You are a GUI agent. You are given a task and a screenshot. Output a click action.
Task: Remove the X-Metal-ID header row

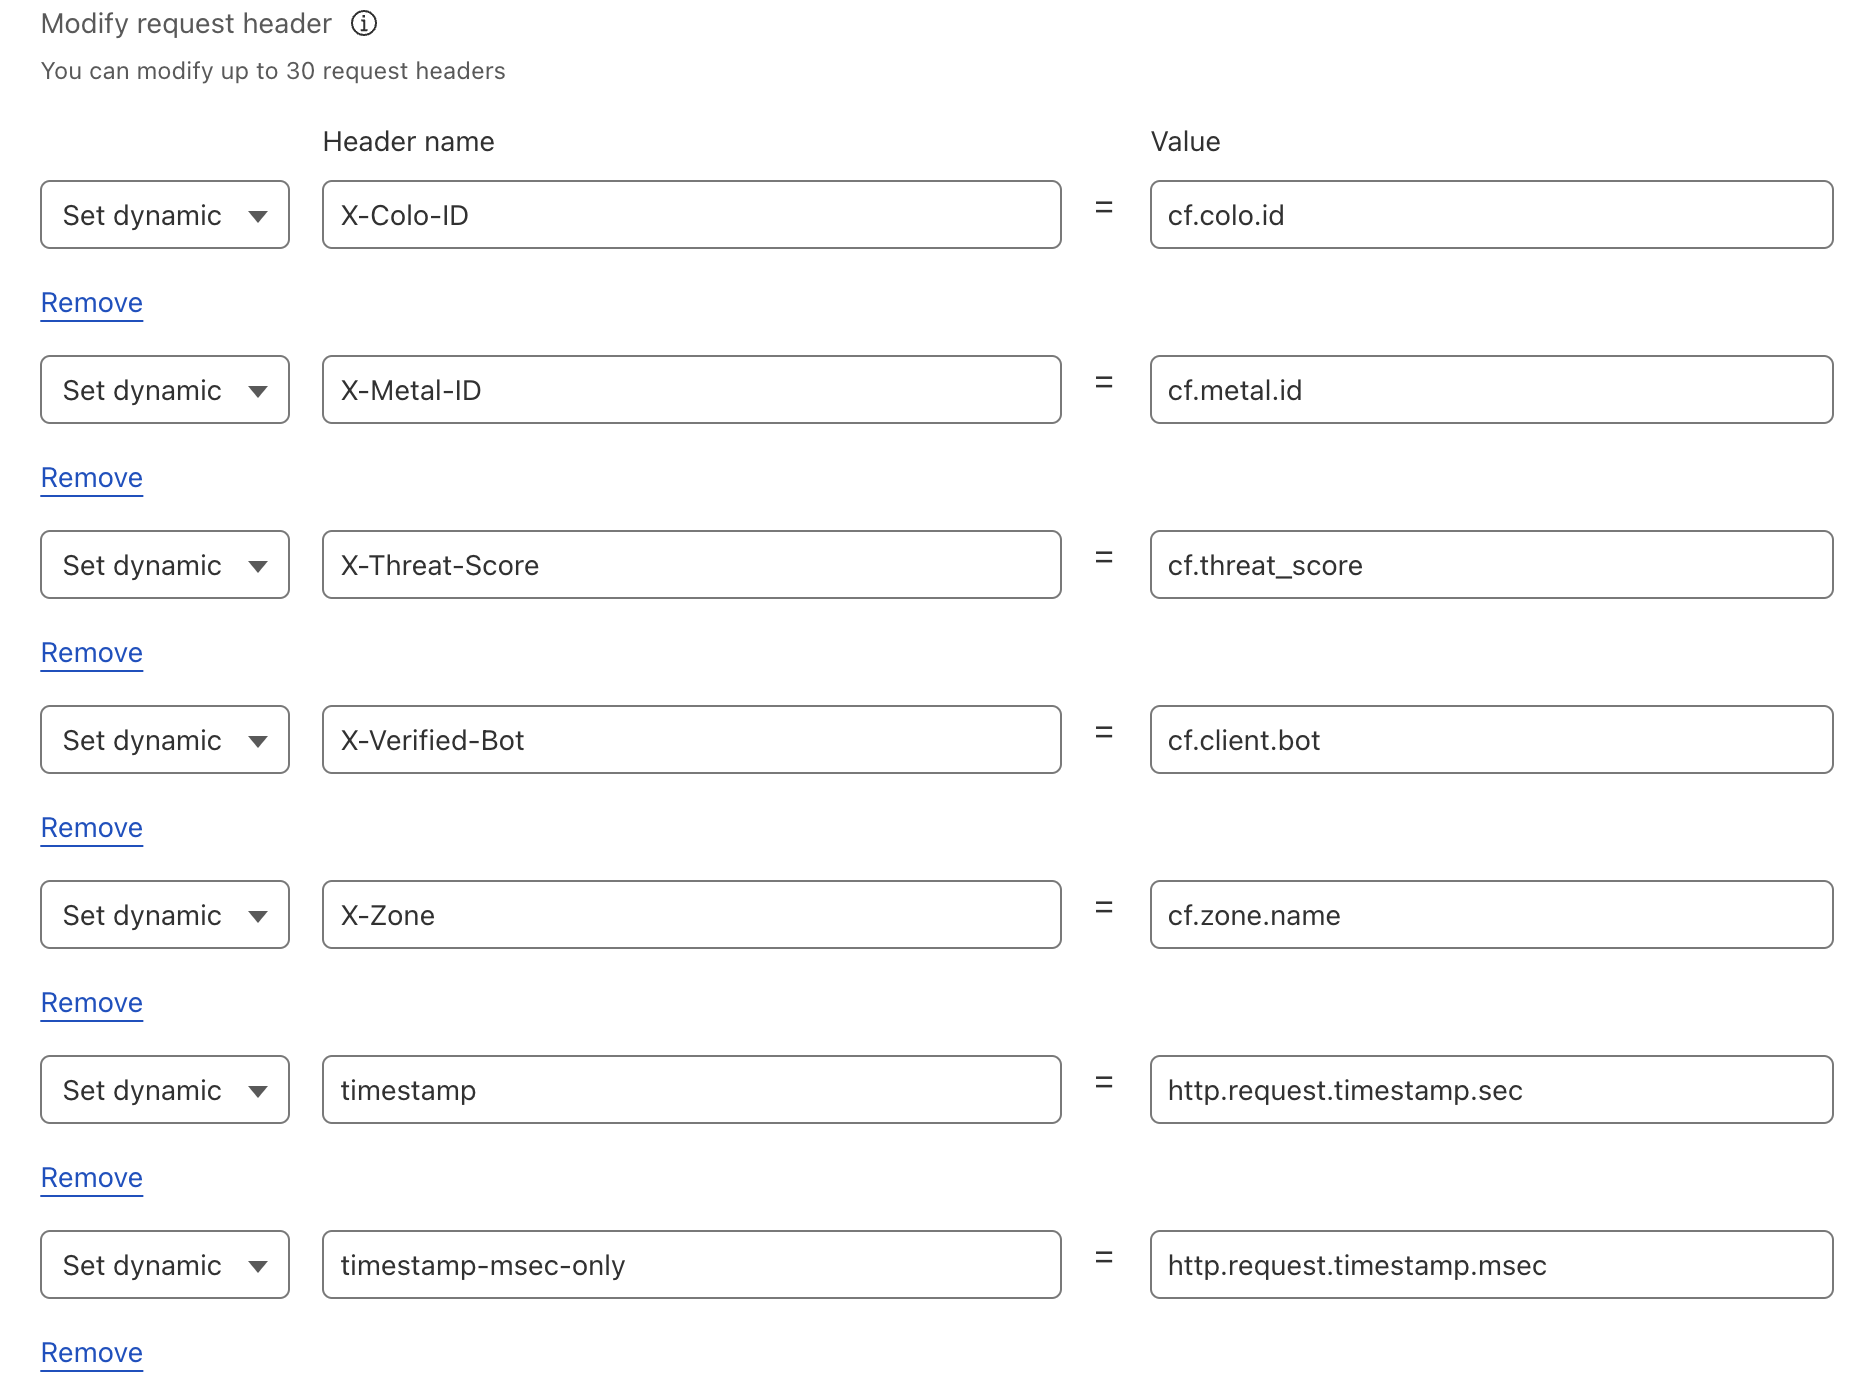92,478
